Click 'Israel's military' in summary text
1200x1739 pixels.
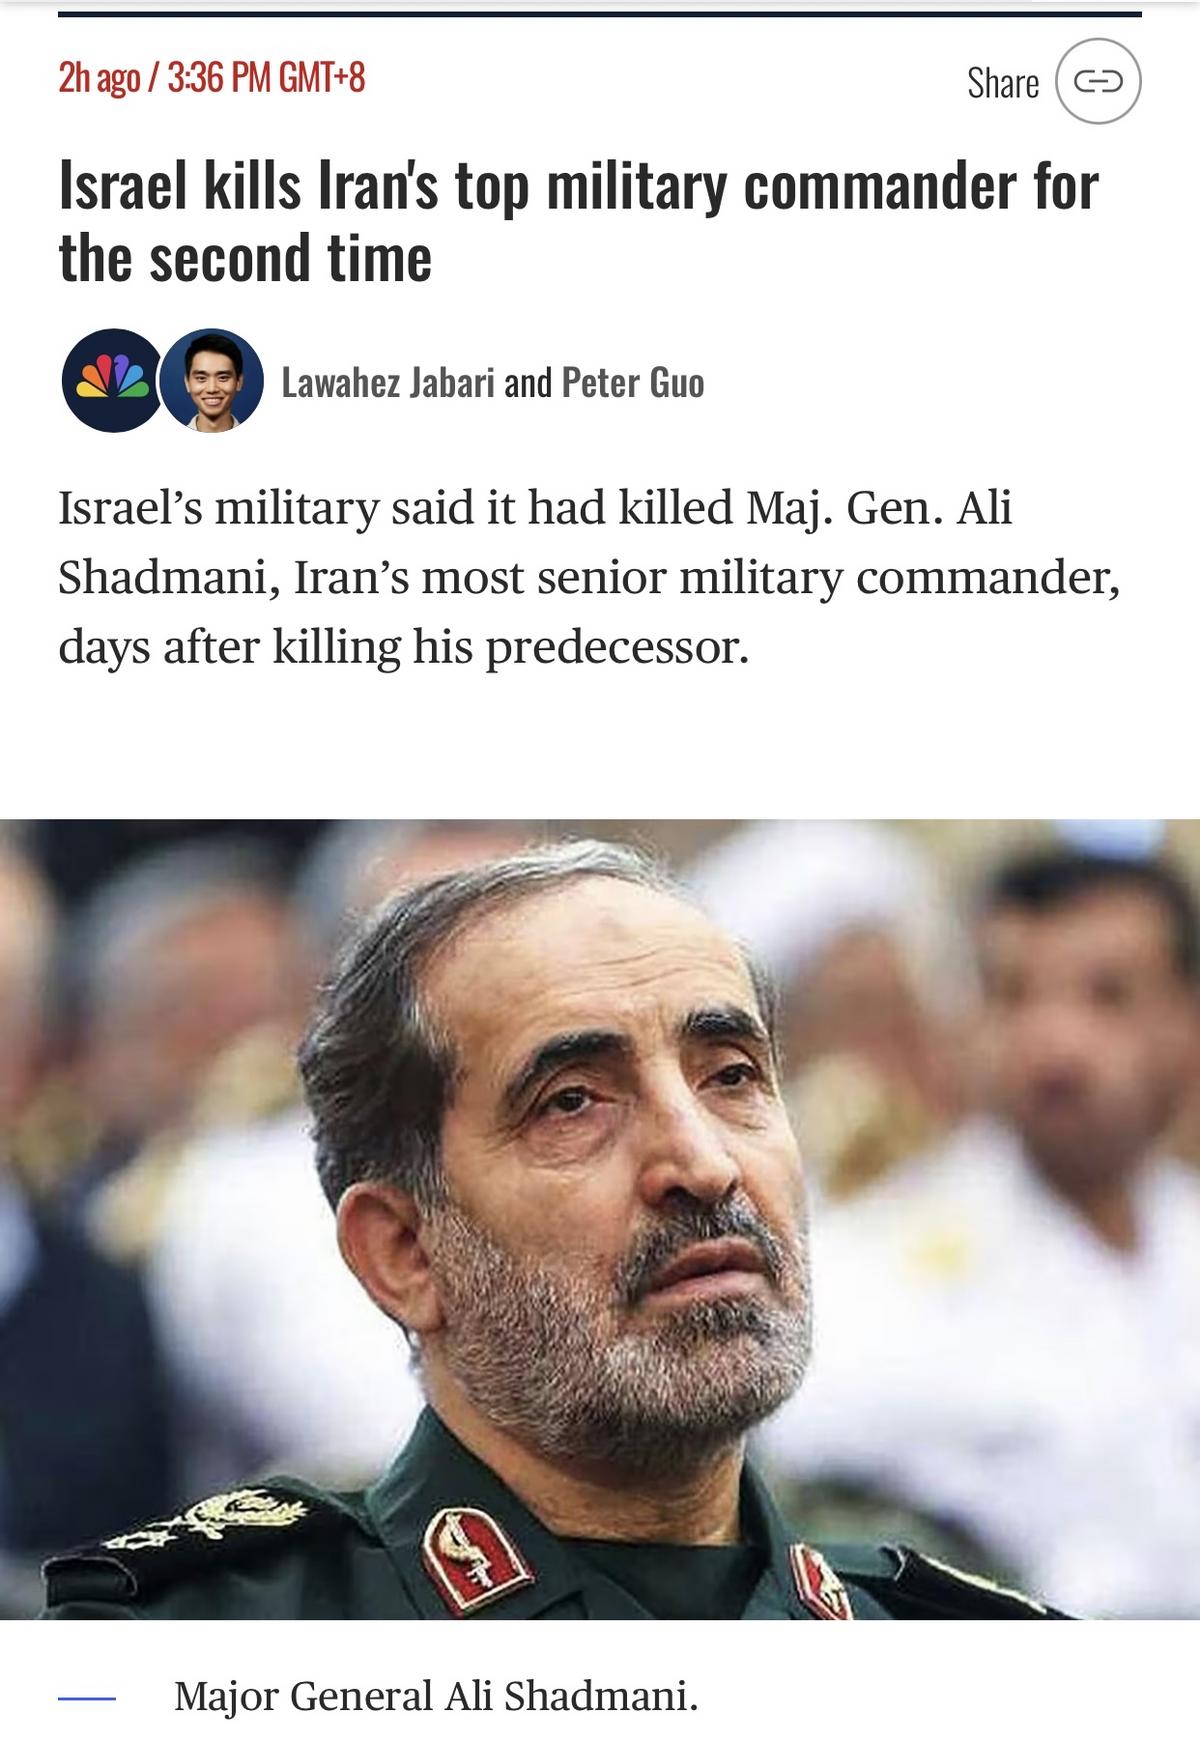[218, 508]
